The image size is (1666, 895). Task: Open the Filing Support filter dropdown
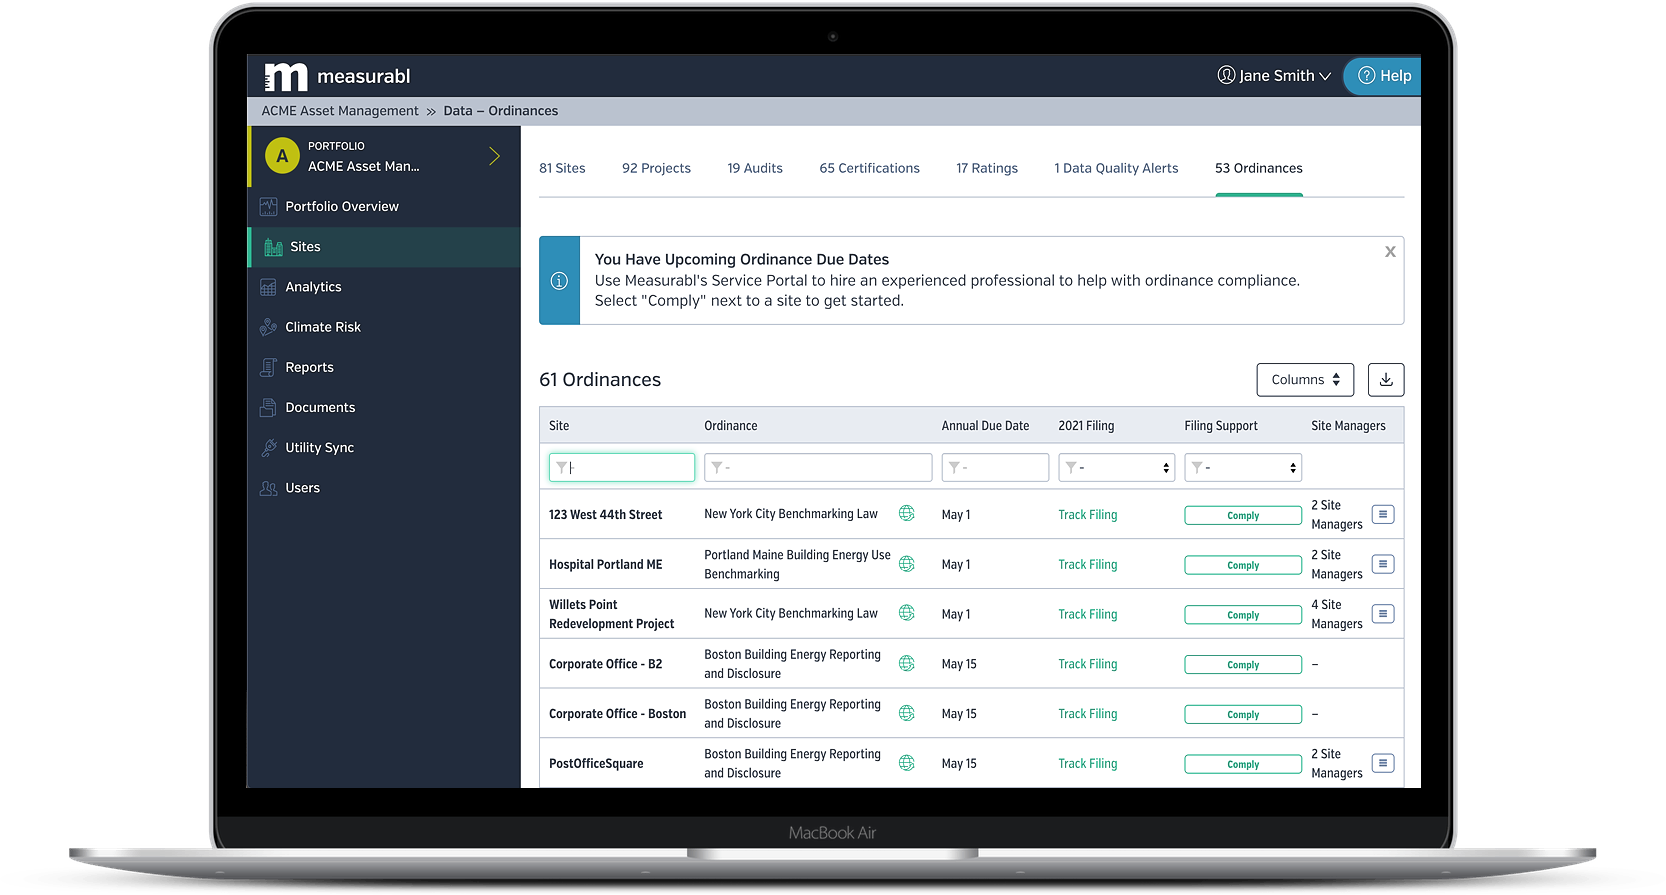(x=1243, y=467)
